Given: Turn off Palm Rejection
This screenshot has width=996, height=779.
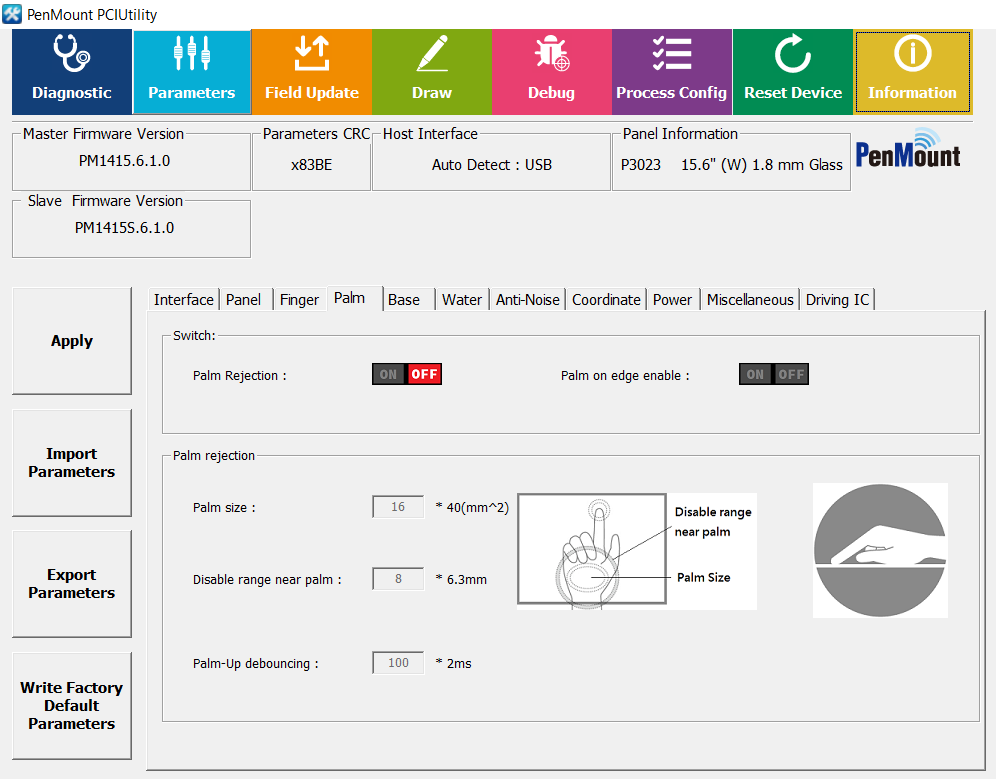Looking at the screenshot, I should [424, 373].
